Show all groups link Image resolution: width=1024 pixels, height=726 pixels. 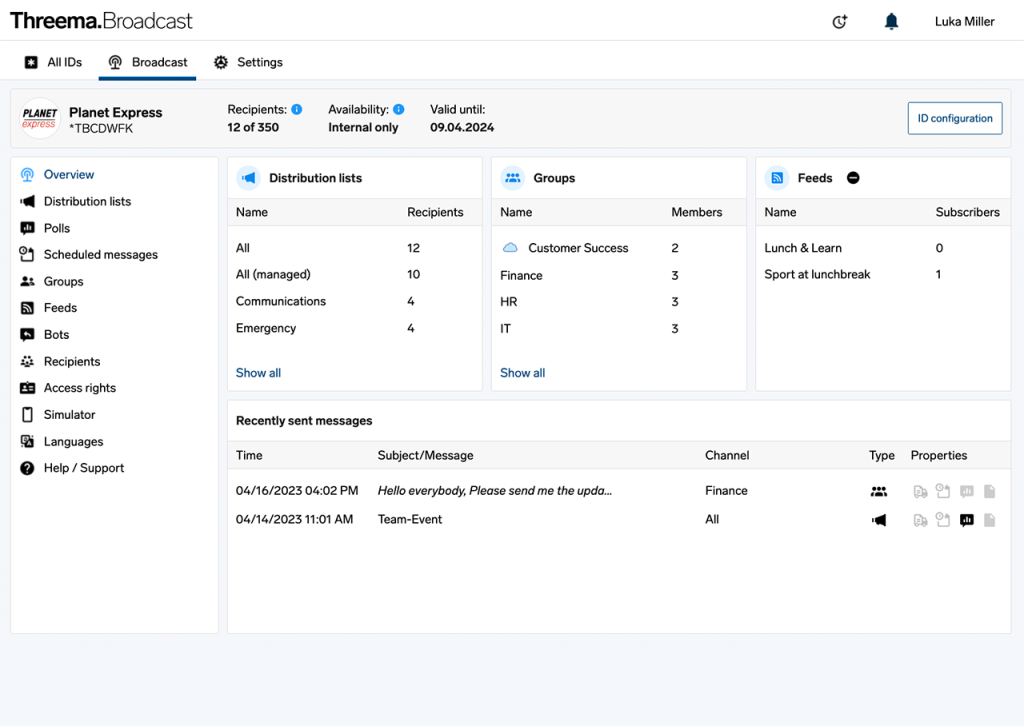[522, 373]
